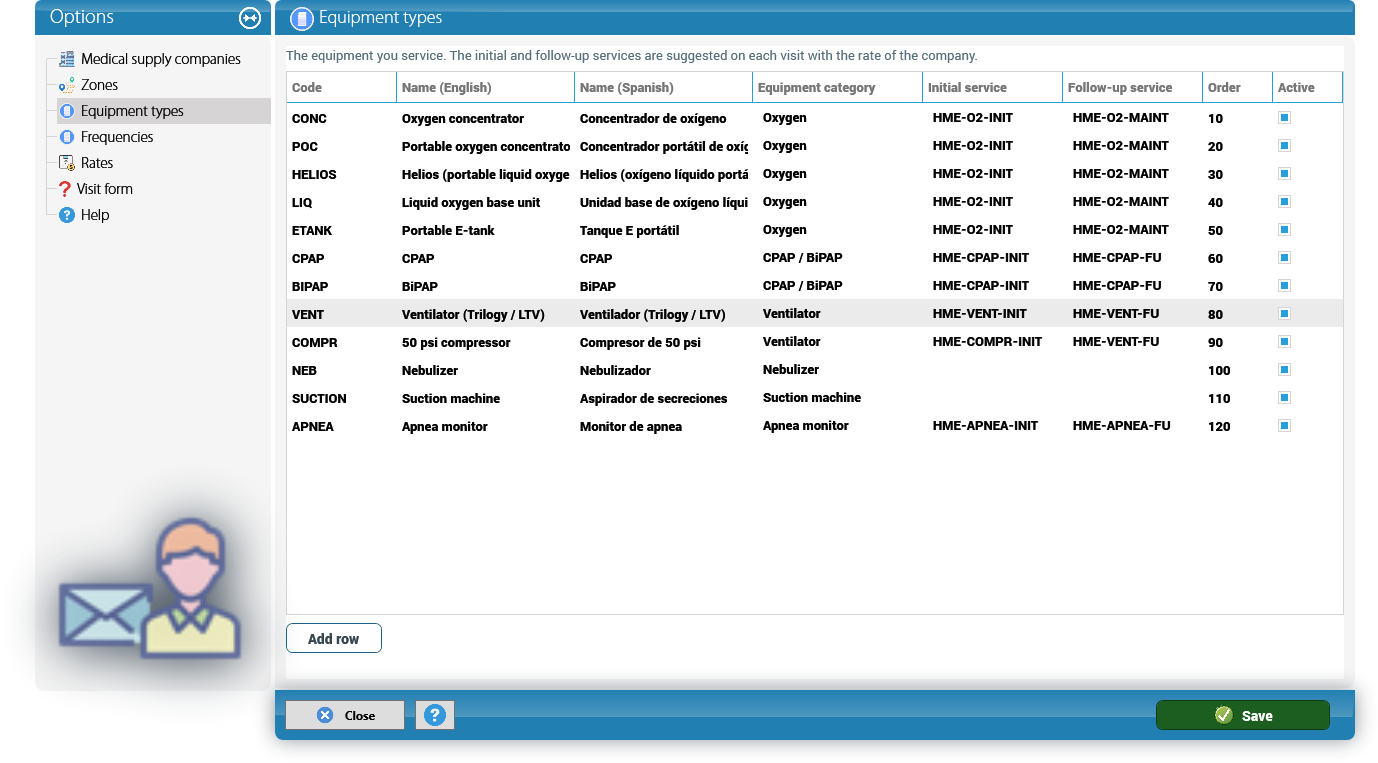1378x763 pixels.
Task: Open Help in Options tree
Action: 95,215
